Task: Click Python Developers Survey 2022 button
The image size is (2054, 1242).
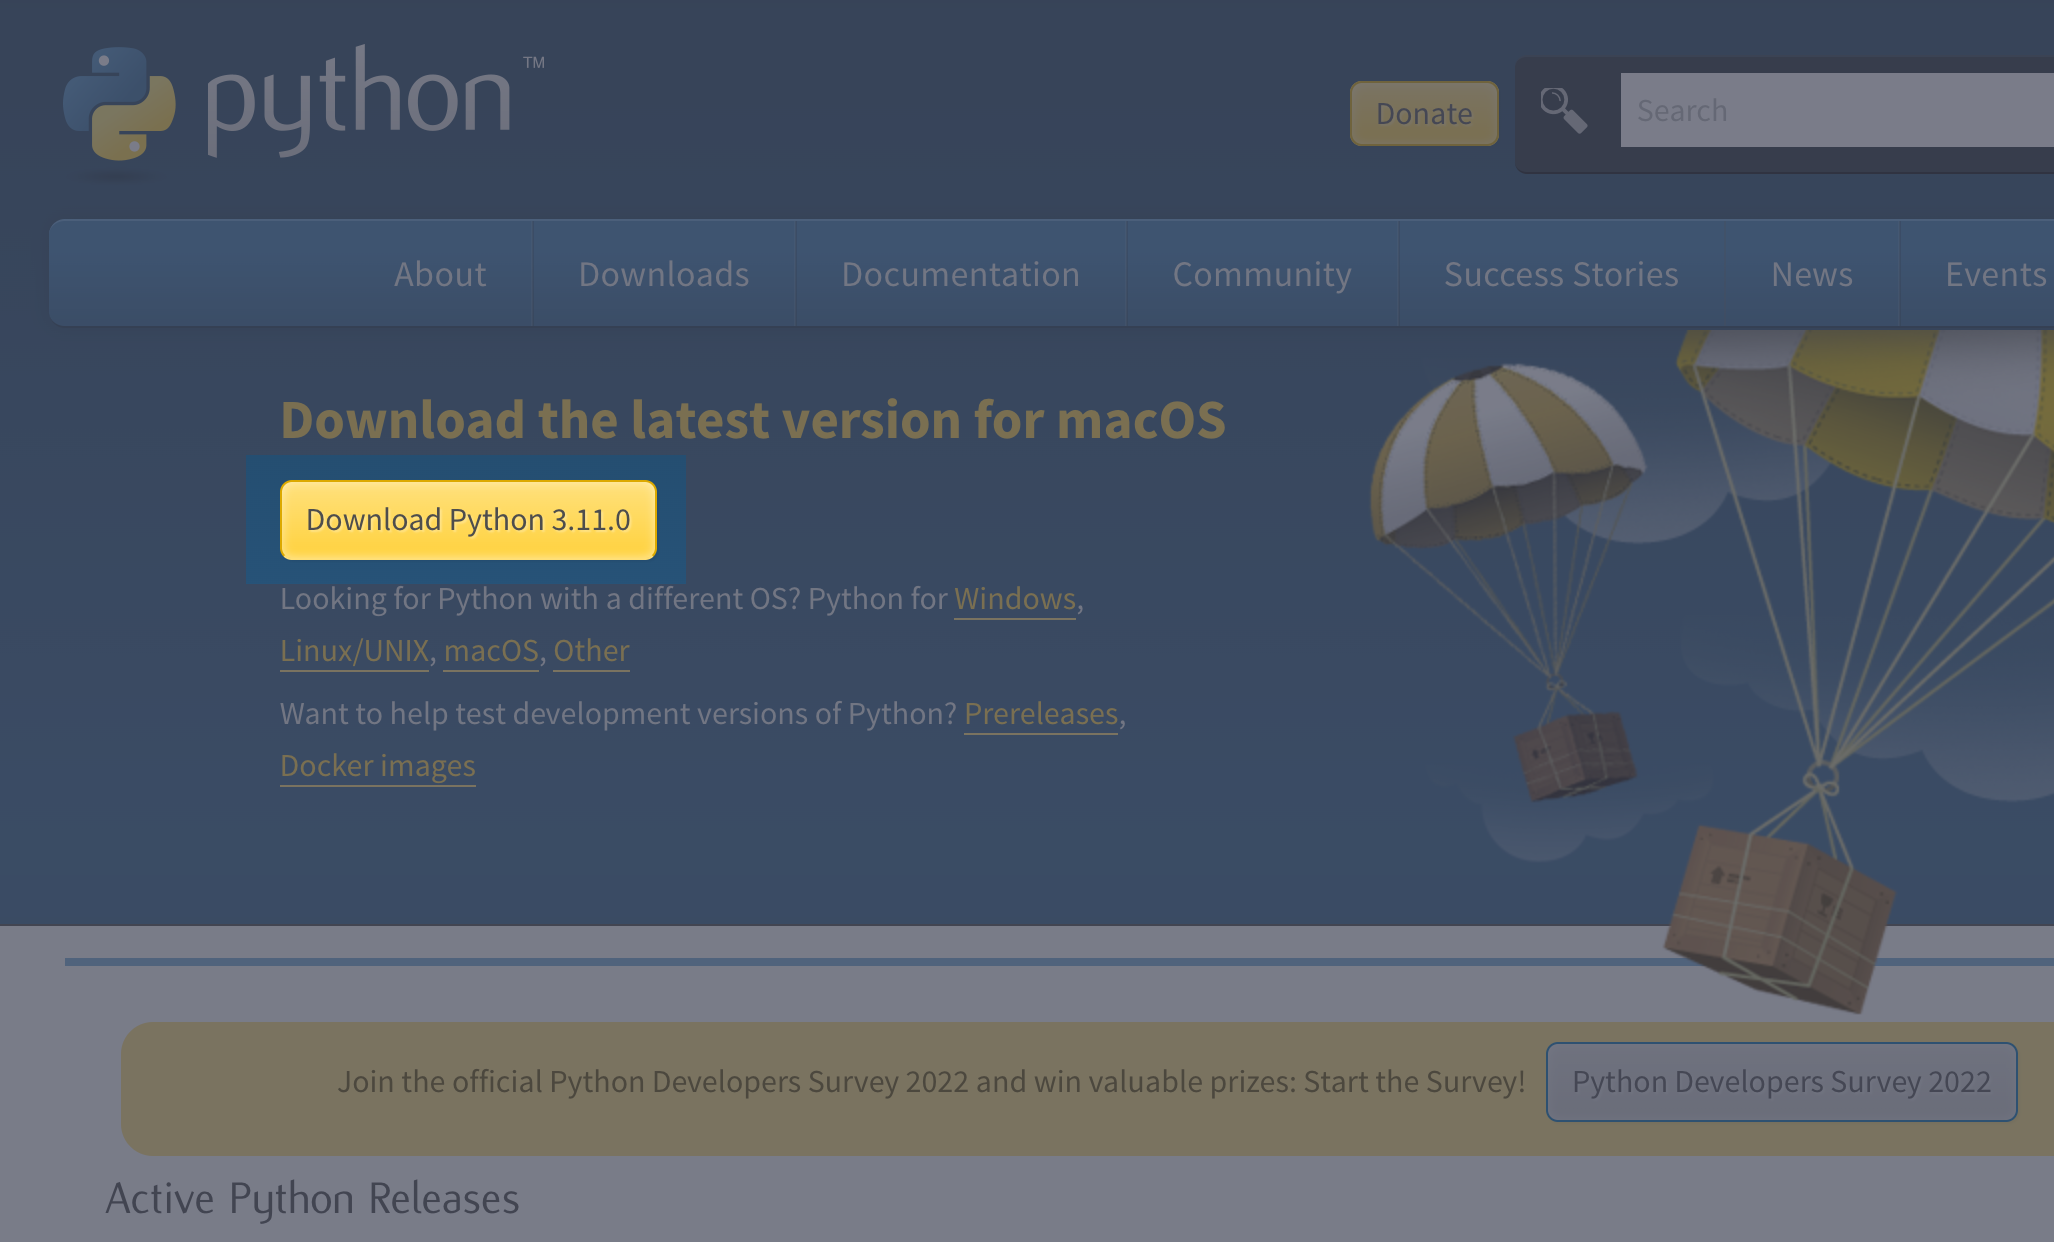Action: coord(1781,1082)
